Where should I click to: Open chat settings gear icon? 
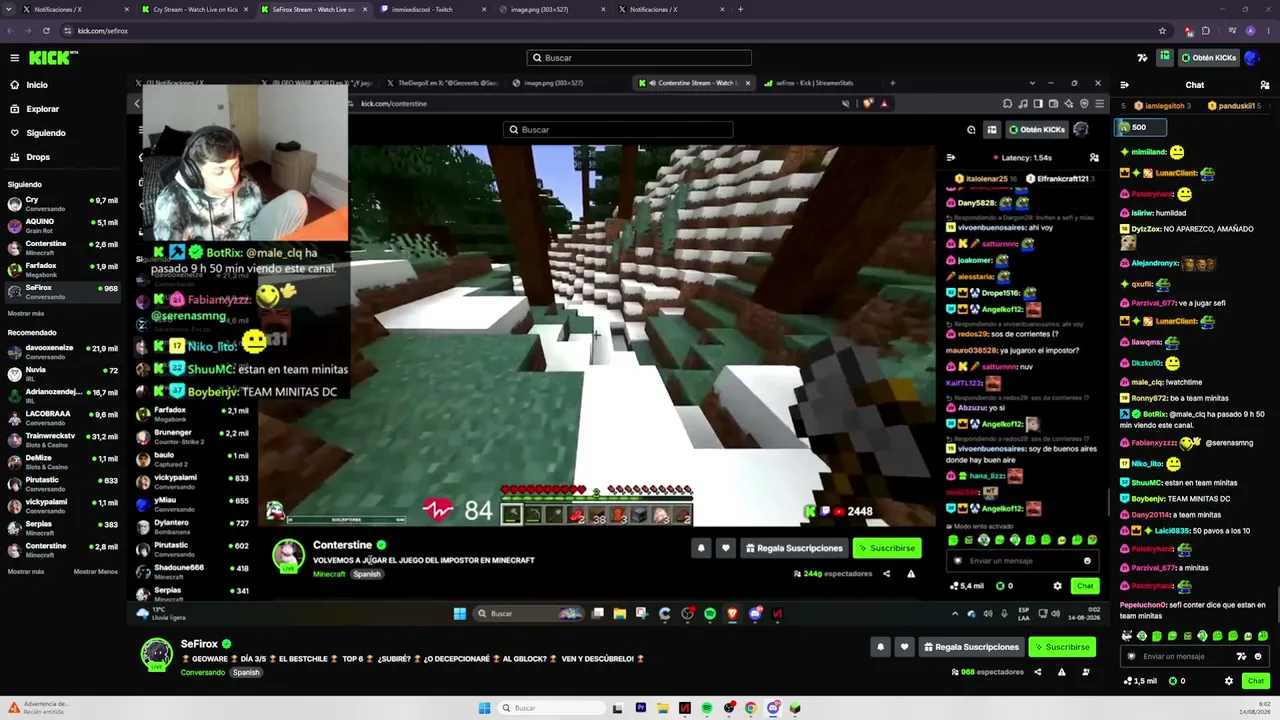tap(1229, 681)
